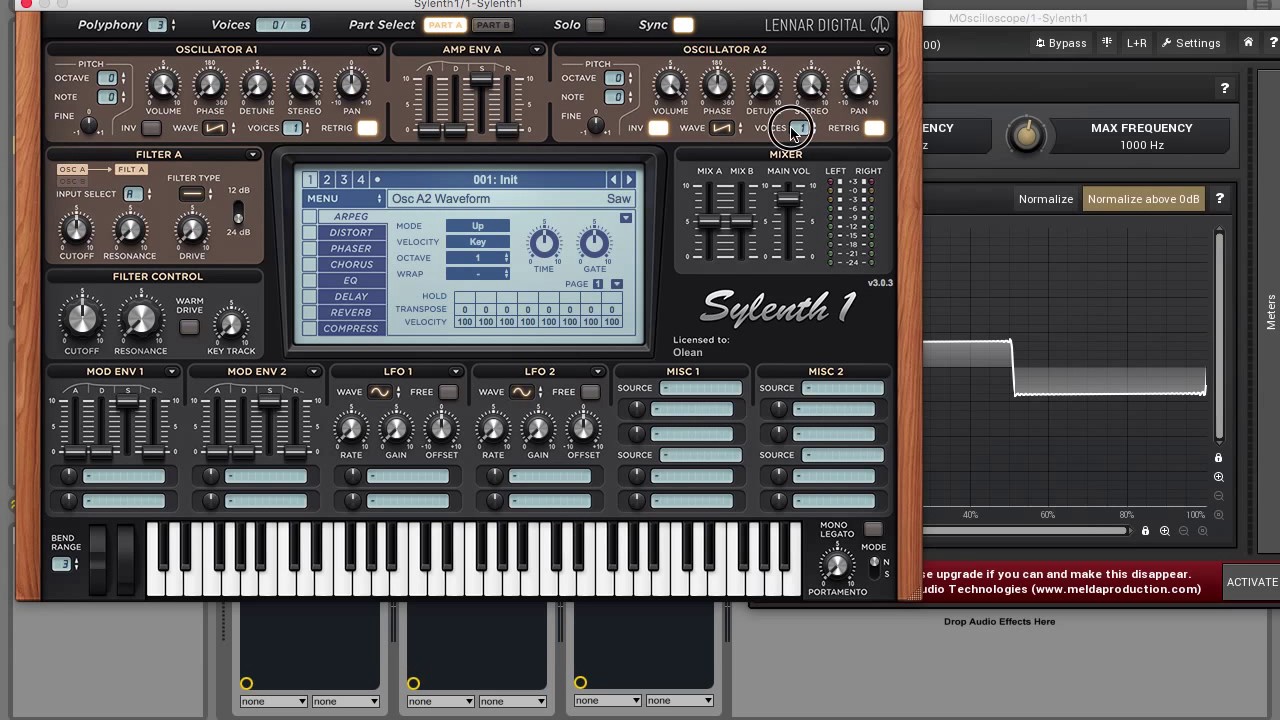Click the L+R channel mode button
Screen dimensions: 1280x720
tap(1136, 43)
